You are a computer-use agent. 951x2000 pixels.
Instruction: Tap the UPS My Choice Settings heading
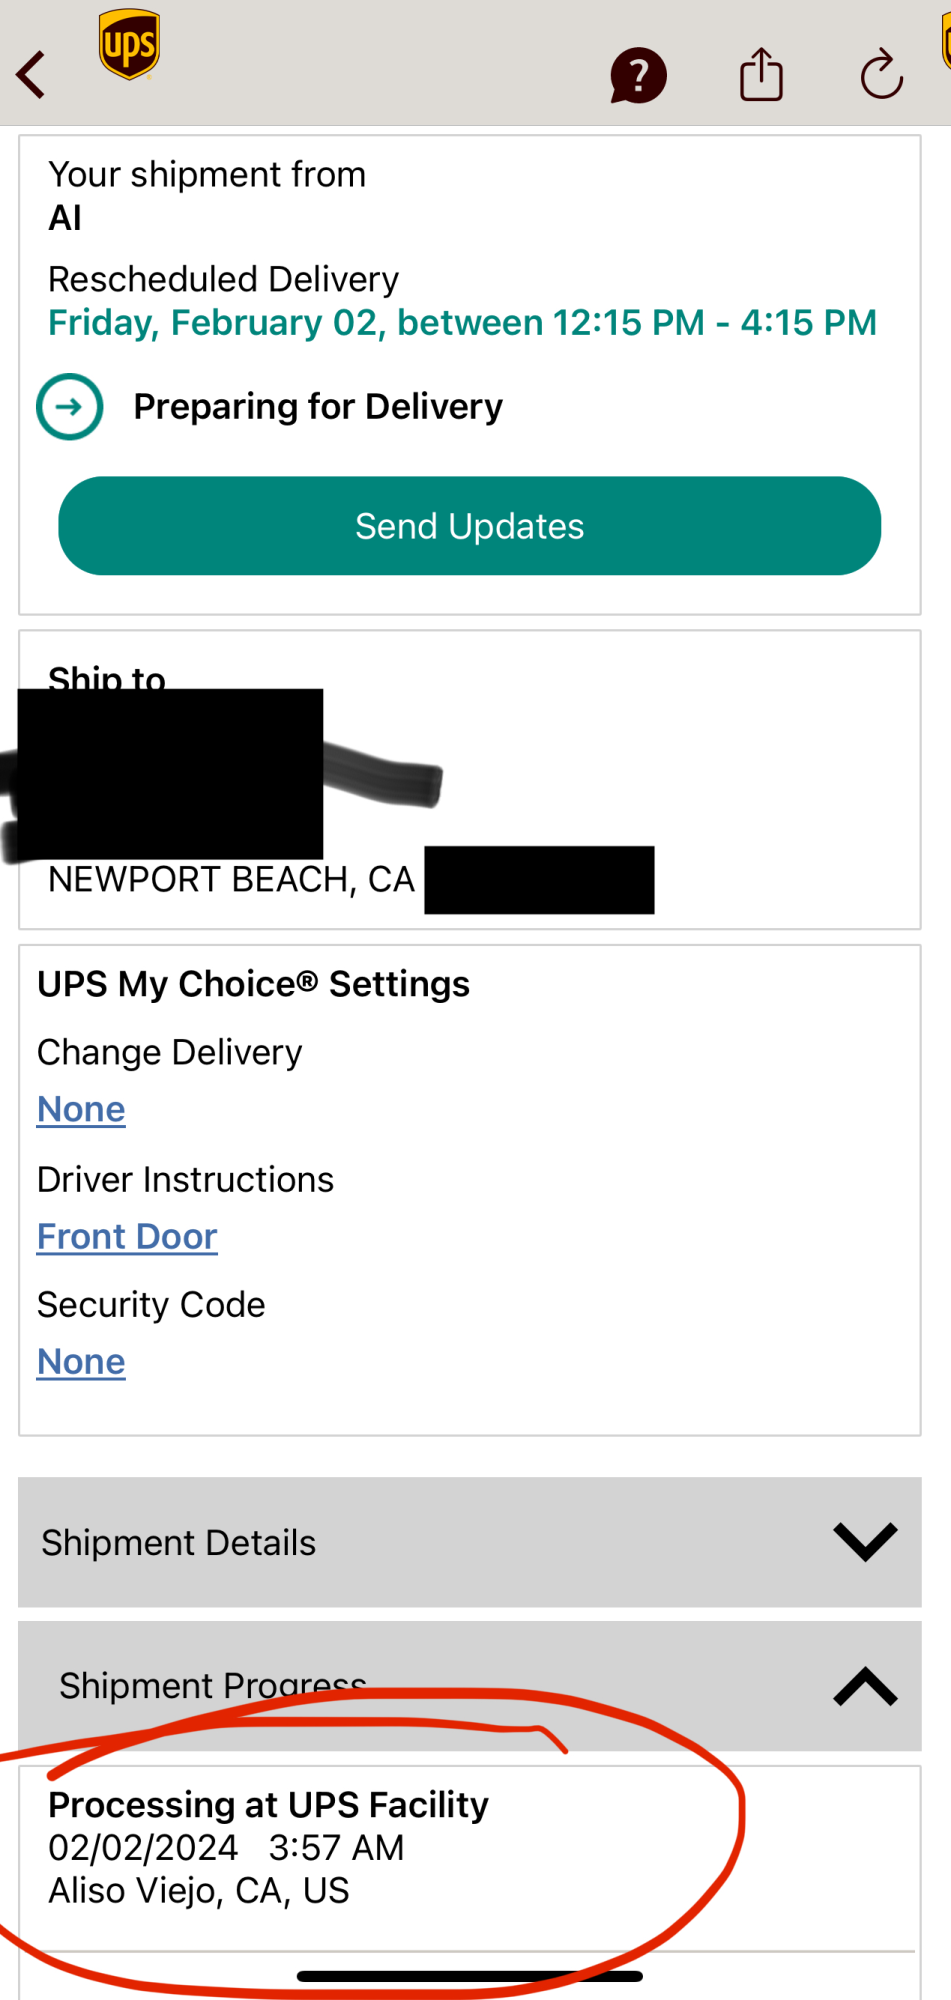tap(253, 984)
